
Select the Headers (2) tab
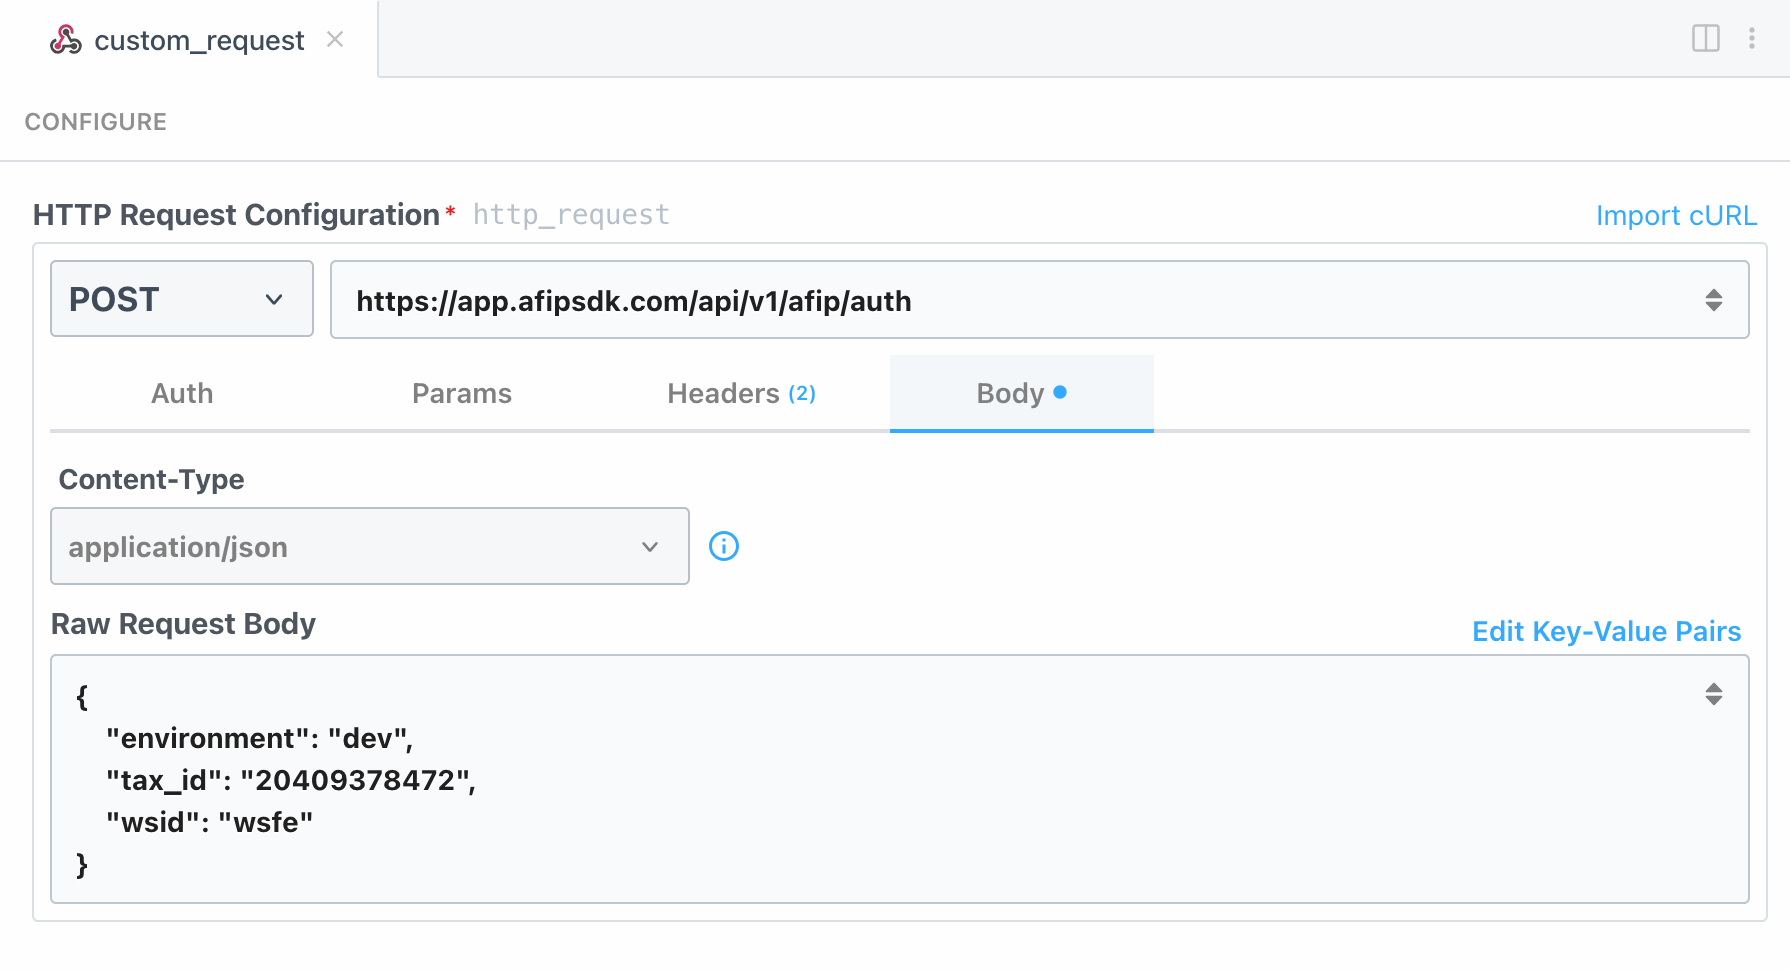point(741,394)
